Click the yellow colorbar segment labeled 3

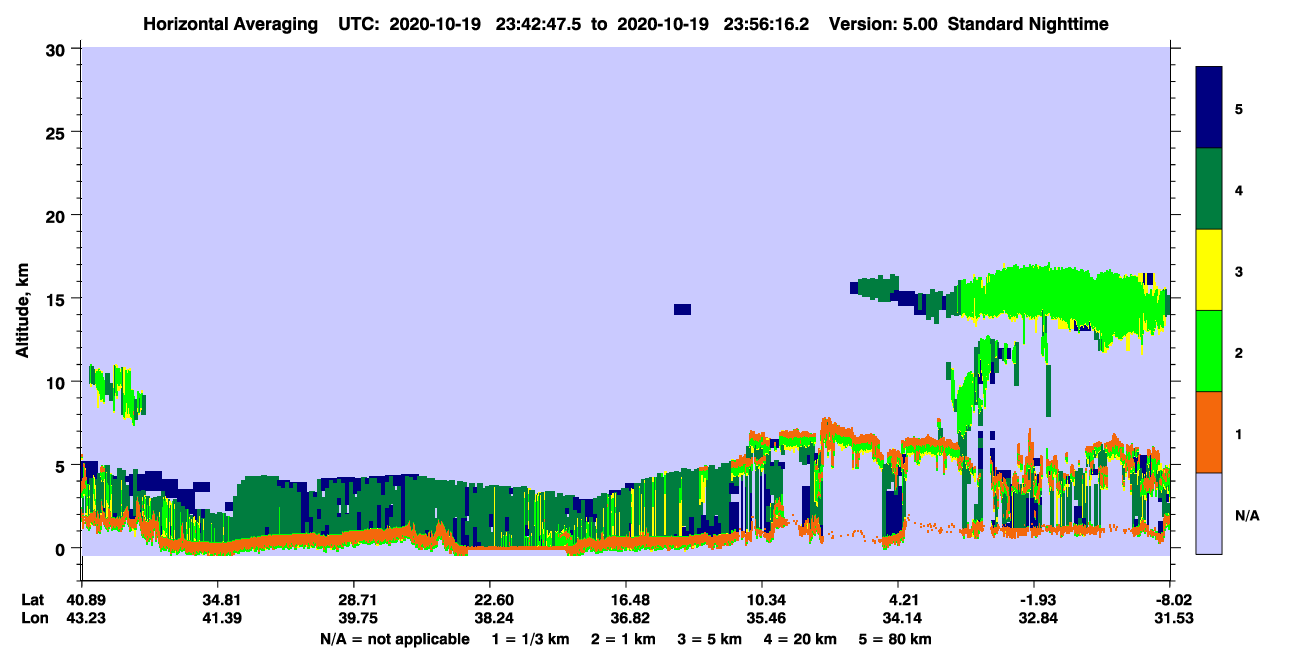tap(1209, 270)
